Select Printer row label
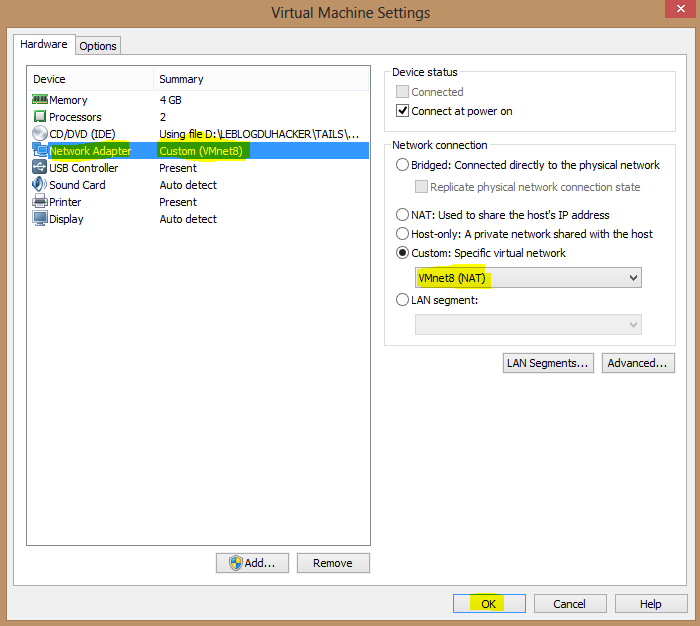The height and width of the screenshot is (626, 700). click(65, 202)
